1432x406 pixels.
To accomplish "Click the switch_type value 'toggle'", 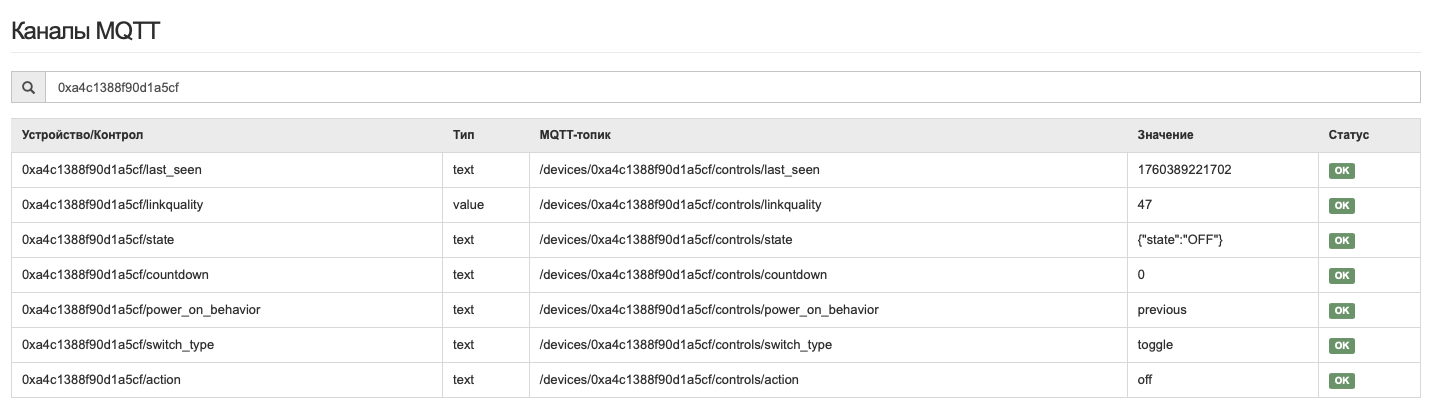I will (1155, 345).
